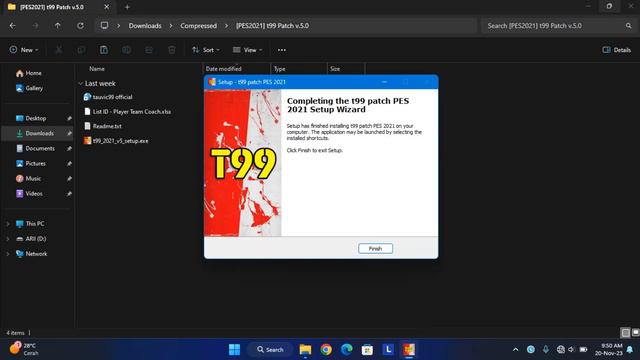This screenshot has width=640, height=360.
Task: Switch to large thumbnails view icon
Action: (635, 333)
